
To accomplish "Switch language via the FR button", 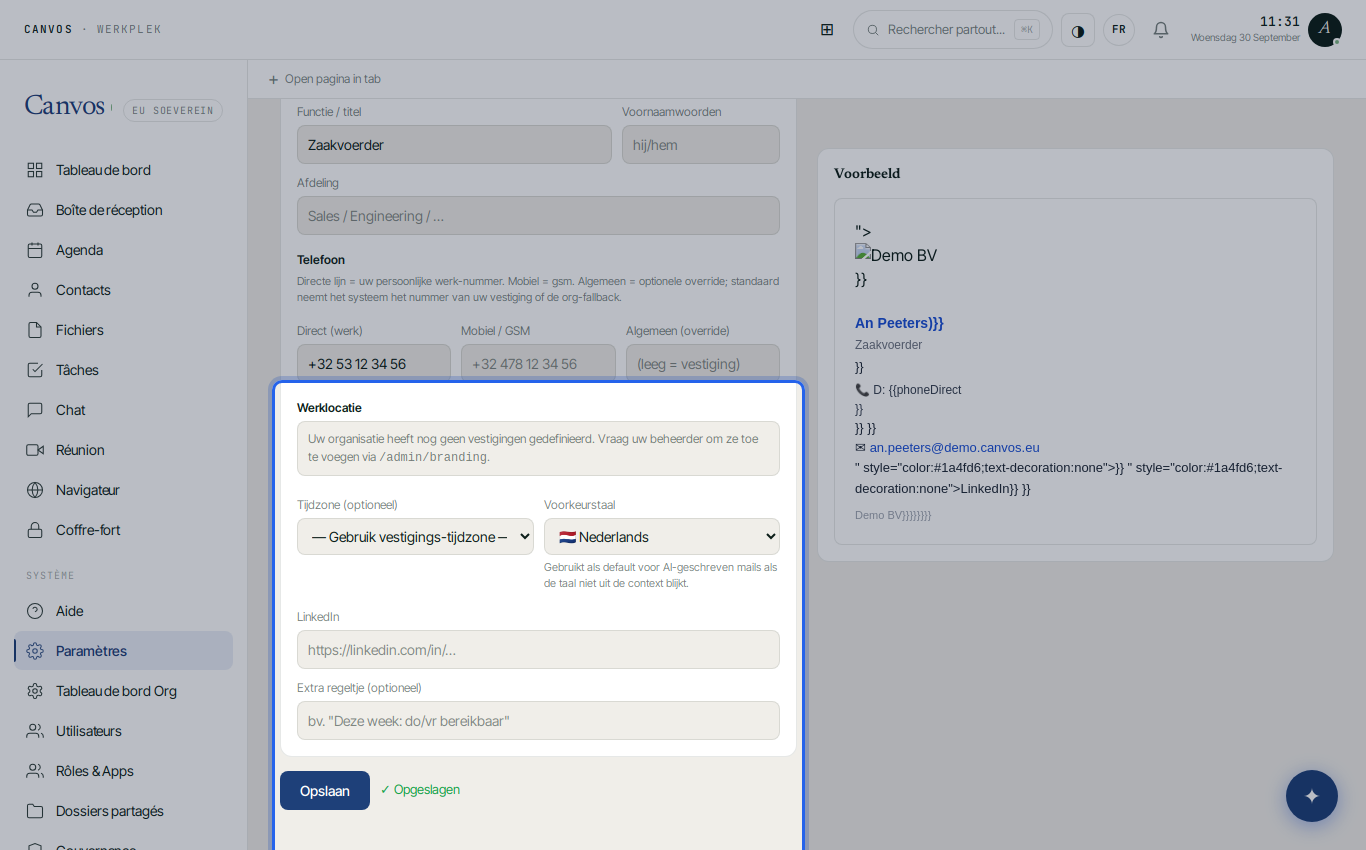I will point(1119,30).
